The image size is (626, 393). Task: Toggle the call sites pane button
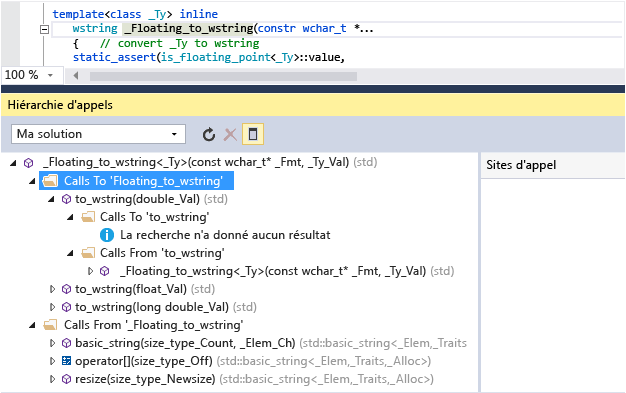coord(253,134)
